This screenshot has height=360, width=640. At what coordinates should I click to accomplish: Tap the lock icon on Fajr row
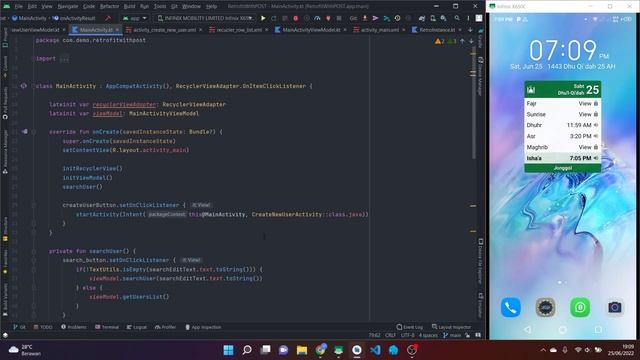[596, 103]
